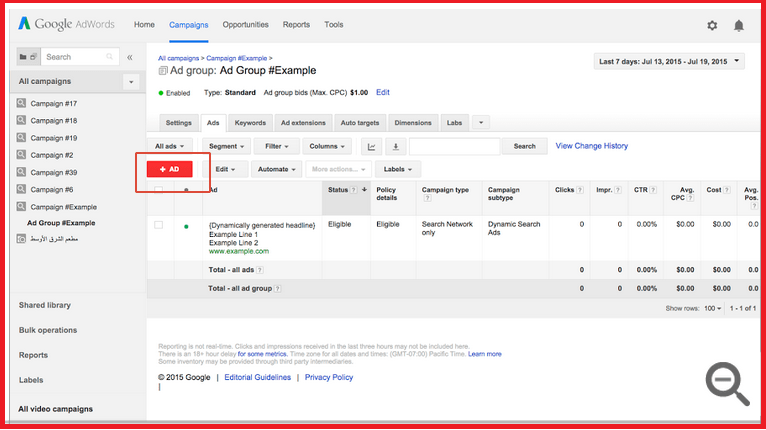Open the Opportunities top menu
766x430 pixels.
pyautogui.click(x=245, y=25)
